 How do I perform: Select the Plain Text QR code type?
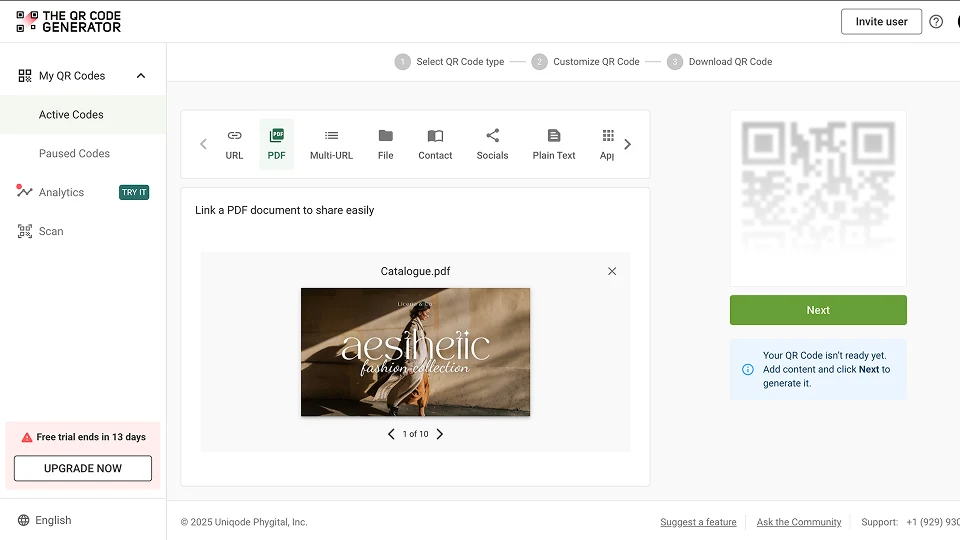click(x=553, y=144)
